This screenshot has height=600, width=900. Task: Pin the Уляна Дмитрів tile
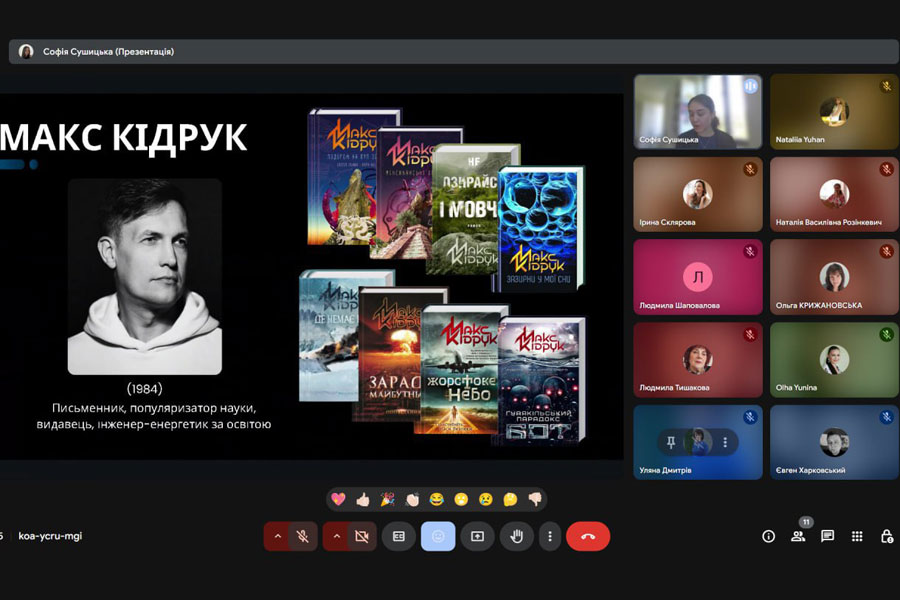pos(673,442)
